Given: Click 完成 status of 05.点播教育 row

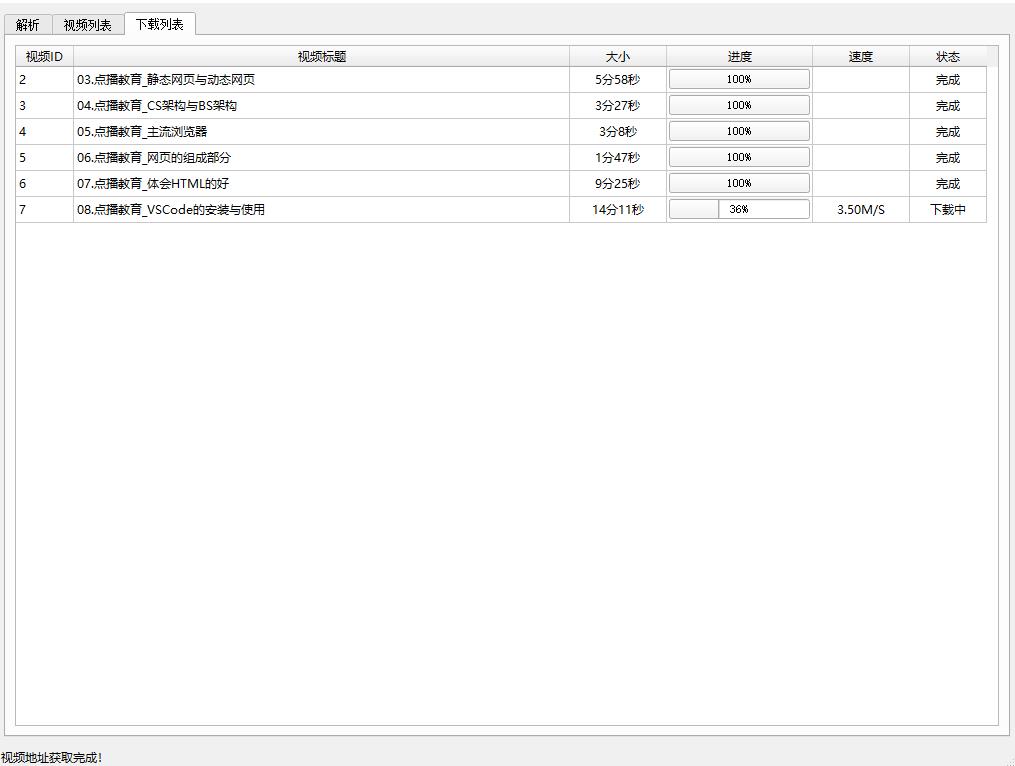Looking at the screenshot, I should tap(948, 131).
